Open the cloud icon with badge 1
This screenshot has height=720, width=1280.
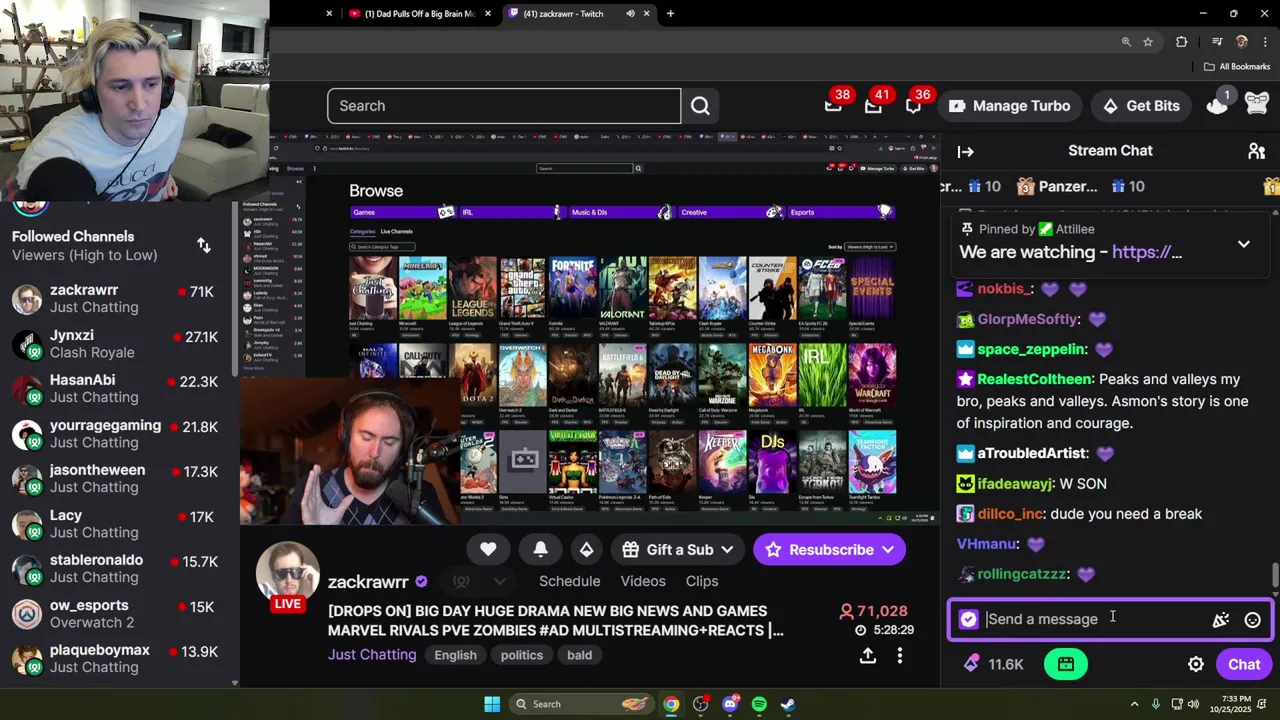click(1217, 105)
